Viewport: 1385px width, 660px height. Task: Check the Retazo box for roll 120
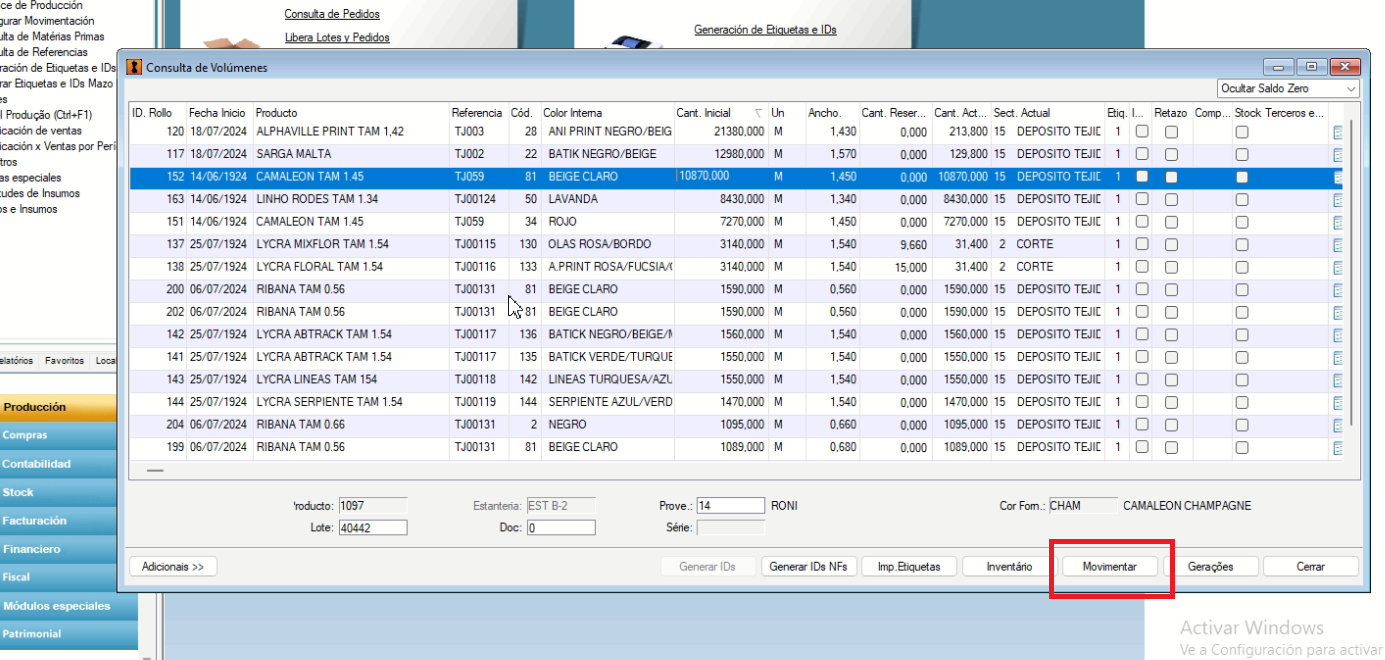click(1171, 132)
